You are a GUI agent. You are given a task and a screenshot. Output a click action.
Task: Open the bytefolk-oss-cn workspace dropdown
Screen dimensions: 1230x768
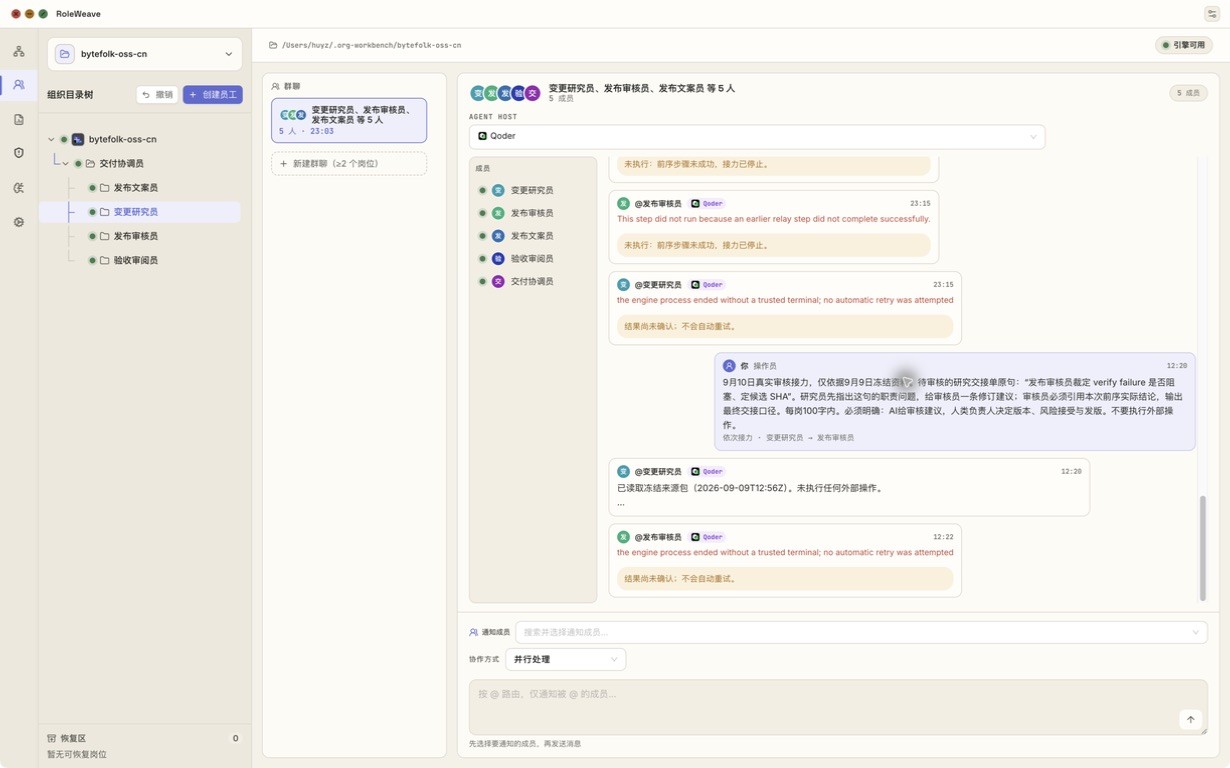[145, 54]
